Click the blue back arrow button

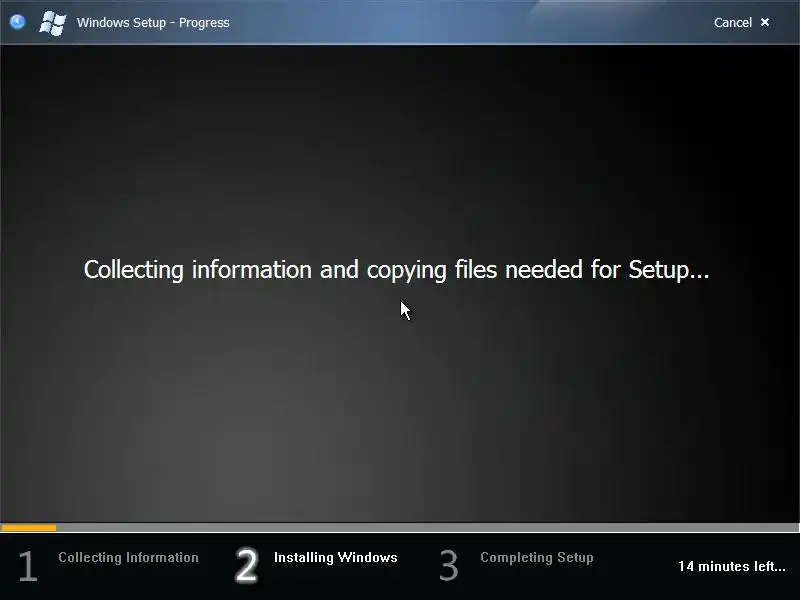coord(17,22)
